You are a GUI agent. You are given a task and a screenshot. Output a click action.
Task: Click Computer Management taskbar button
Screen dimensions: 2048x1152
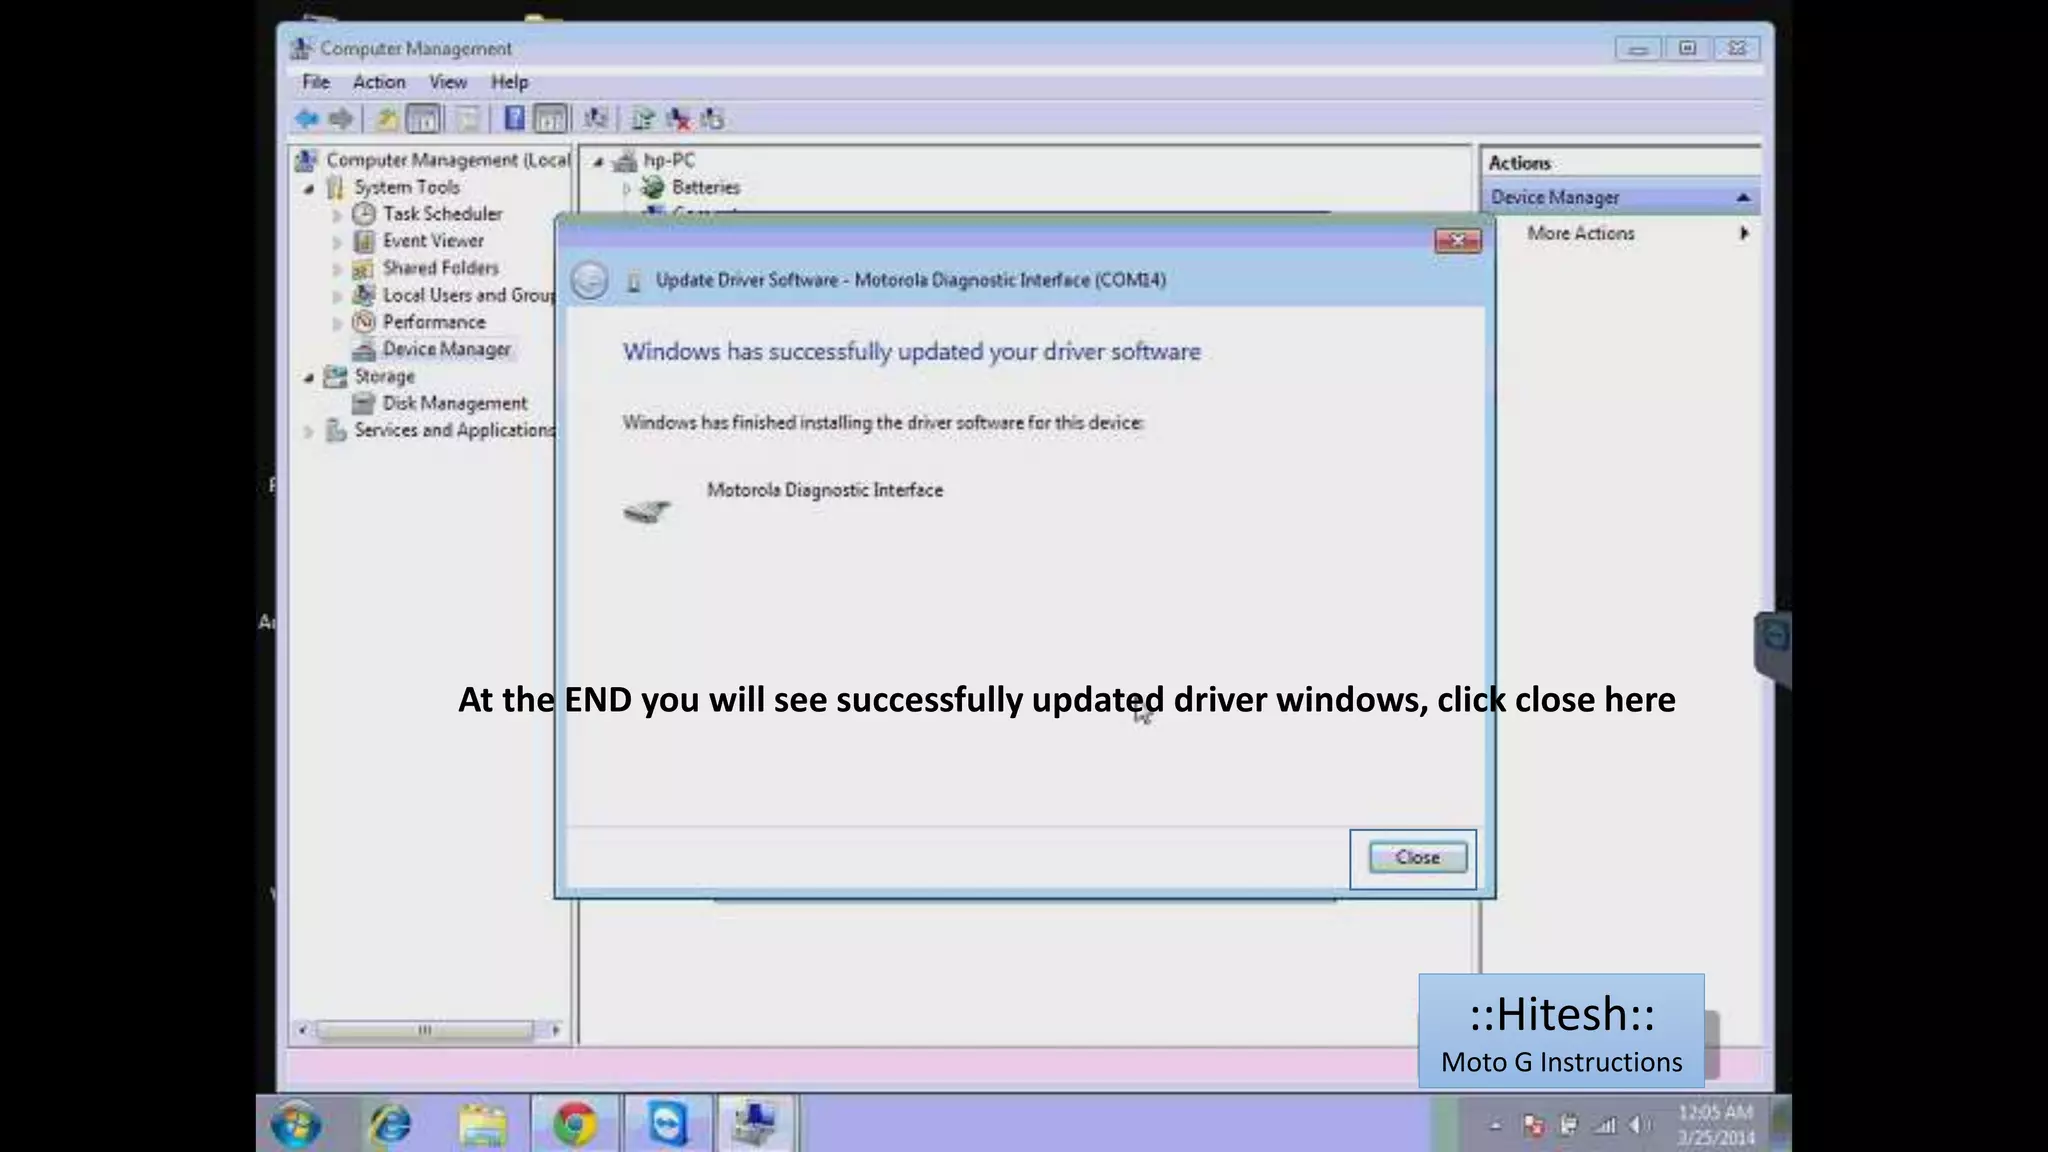click(x=756, y=1124)
